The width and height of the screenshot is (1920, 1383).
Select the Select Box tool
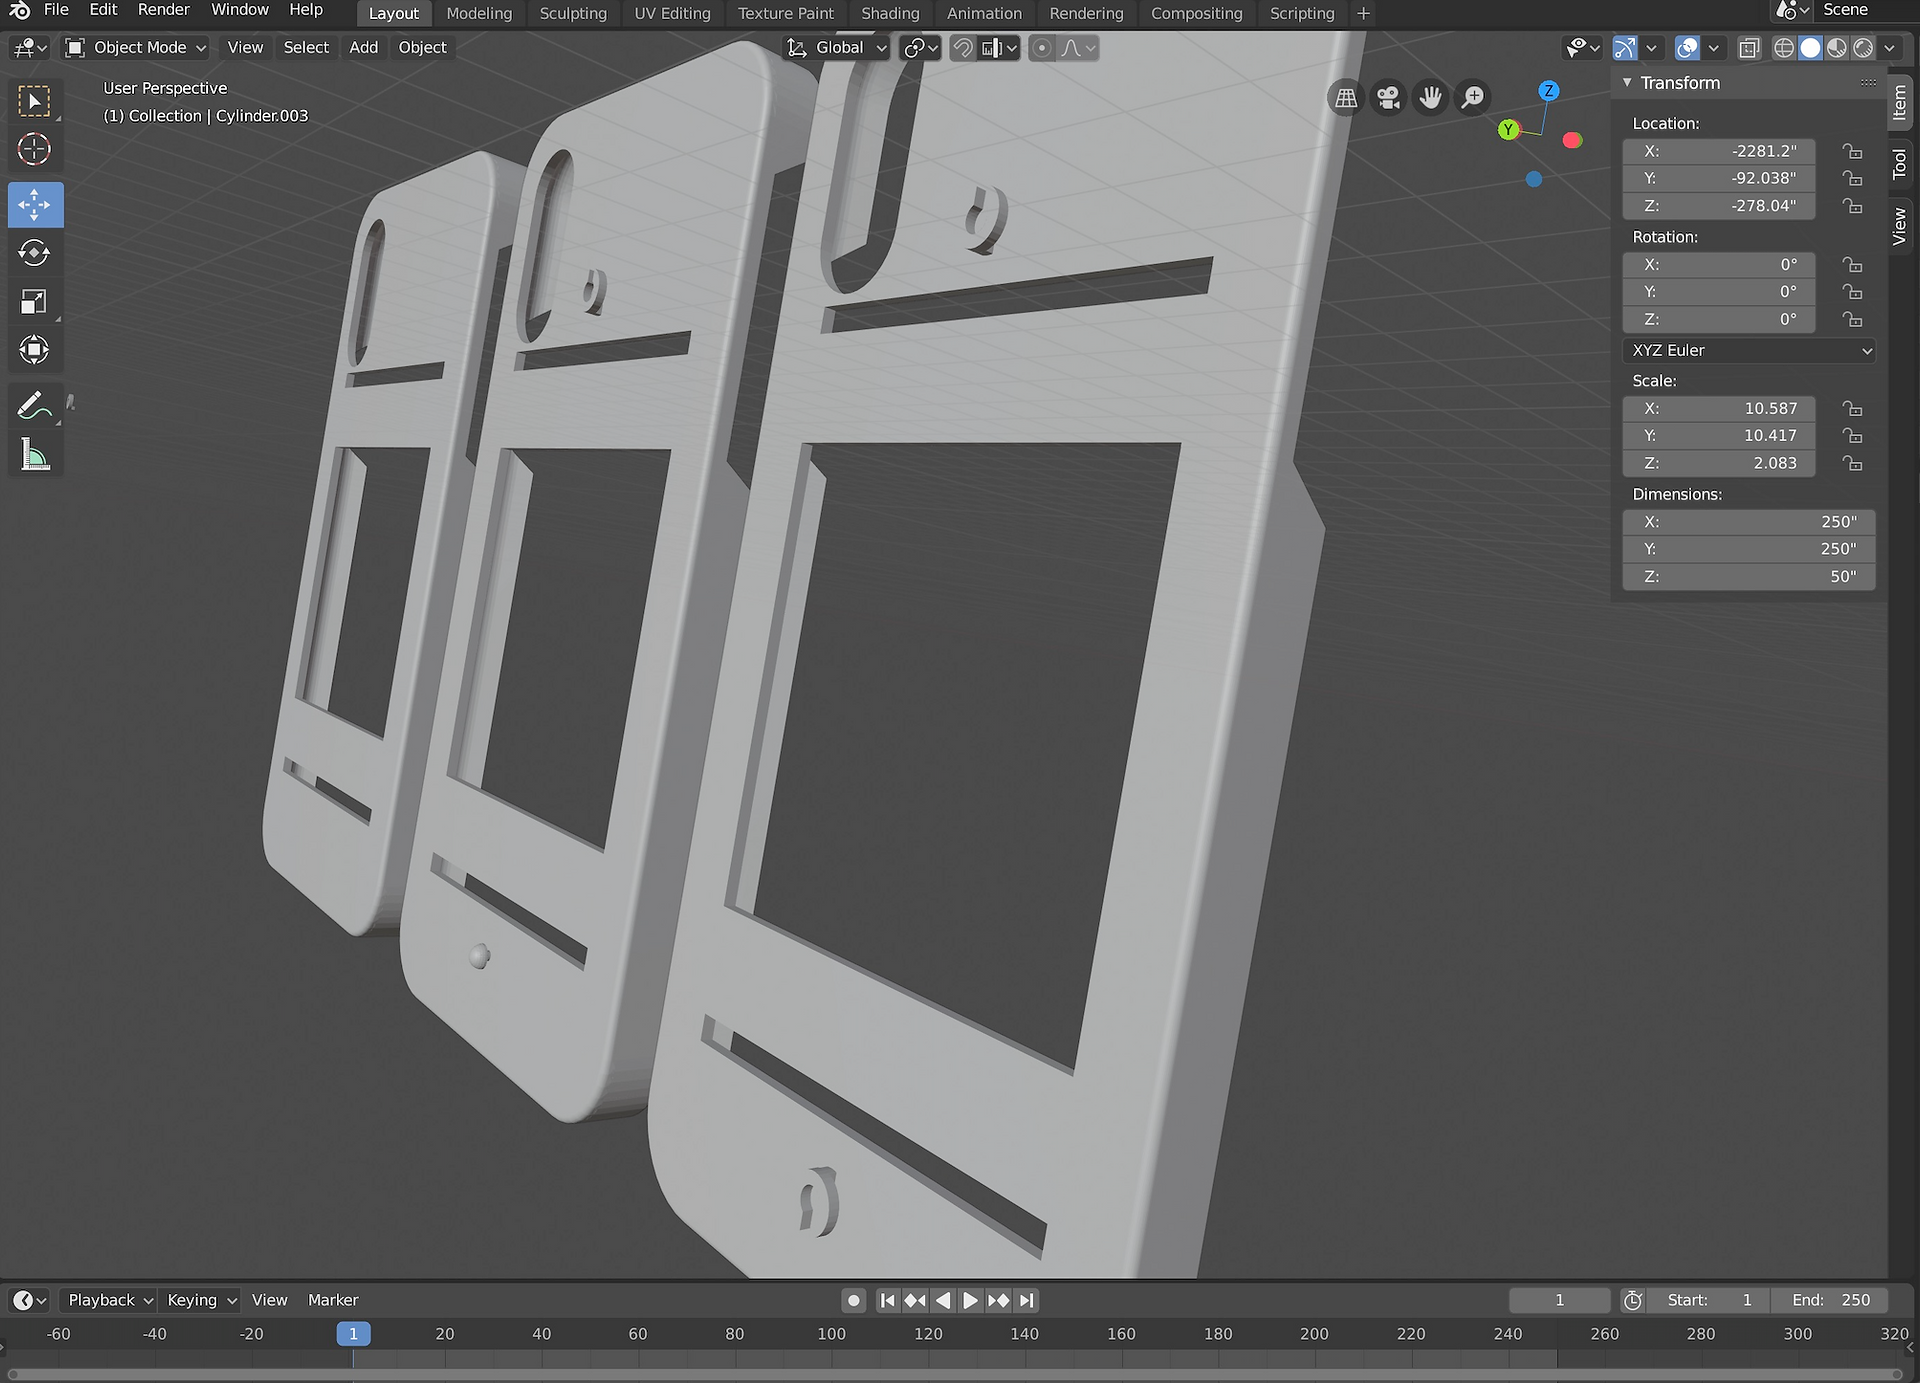tap(35, 102)
